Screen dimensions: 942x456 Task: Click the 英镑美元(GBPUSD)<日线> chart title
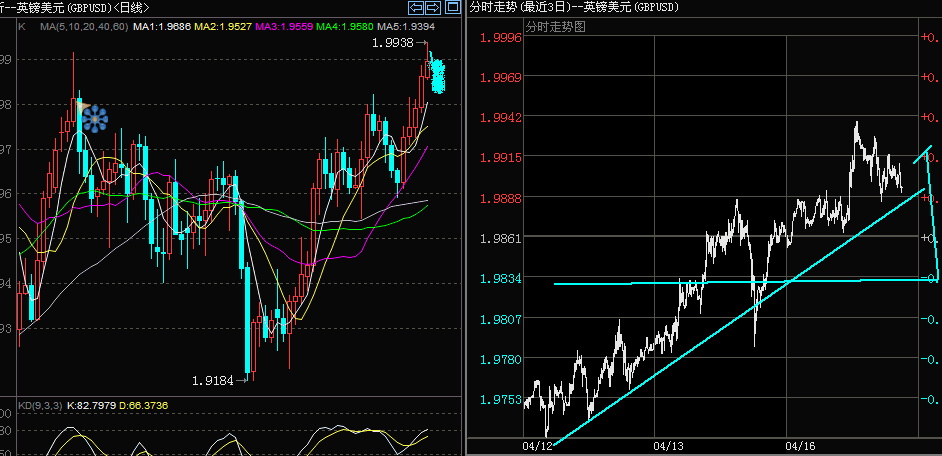85,7
